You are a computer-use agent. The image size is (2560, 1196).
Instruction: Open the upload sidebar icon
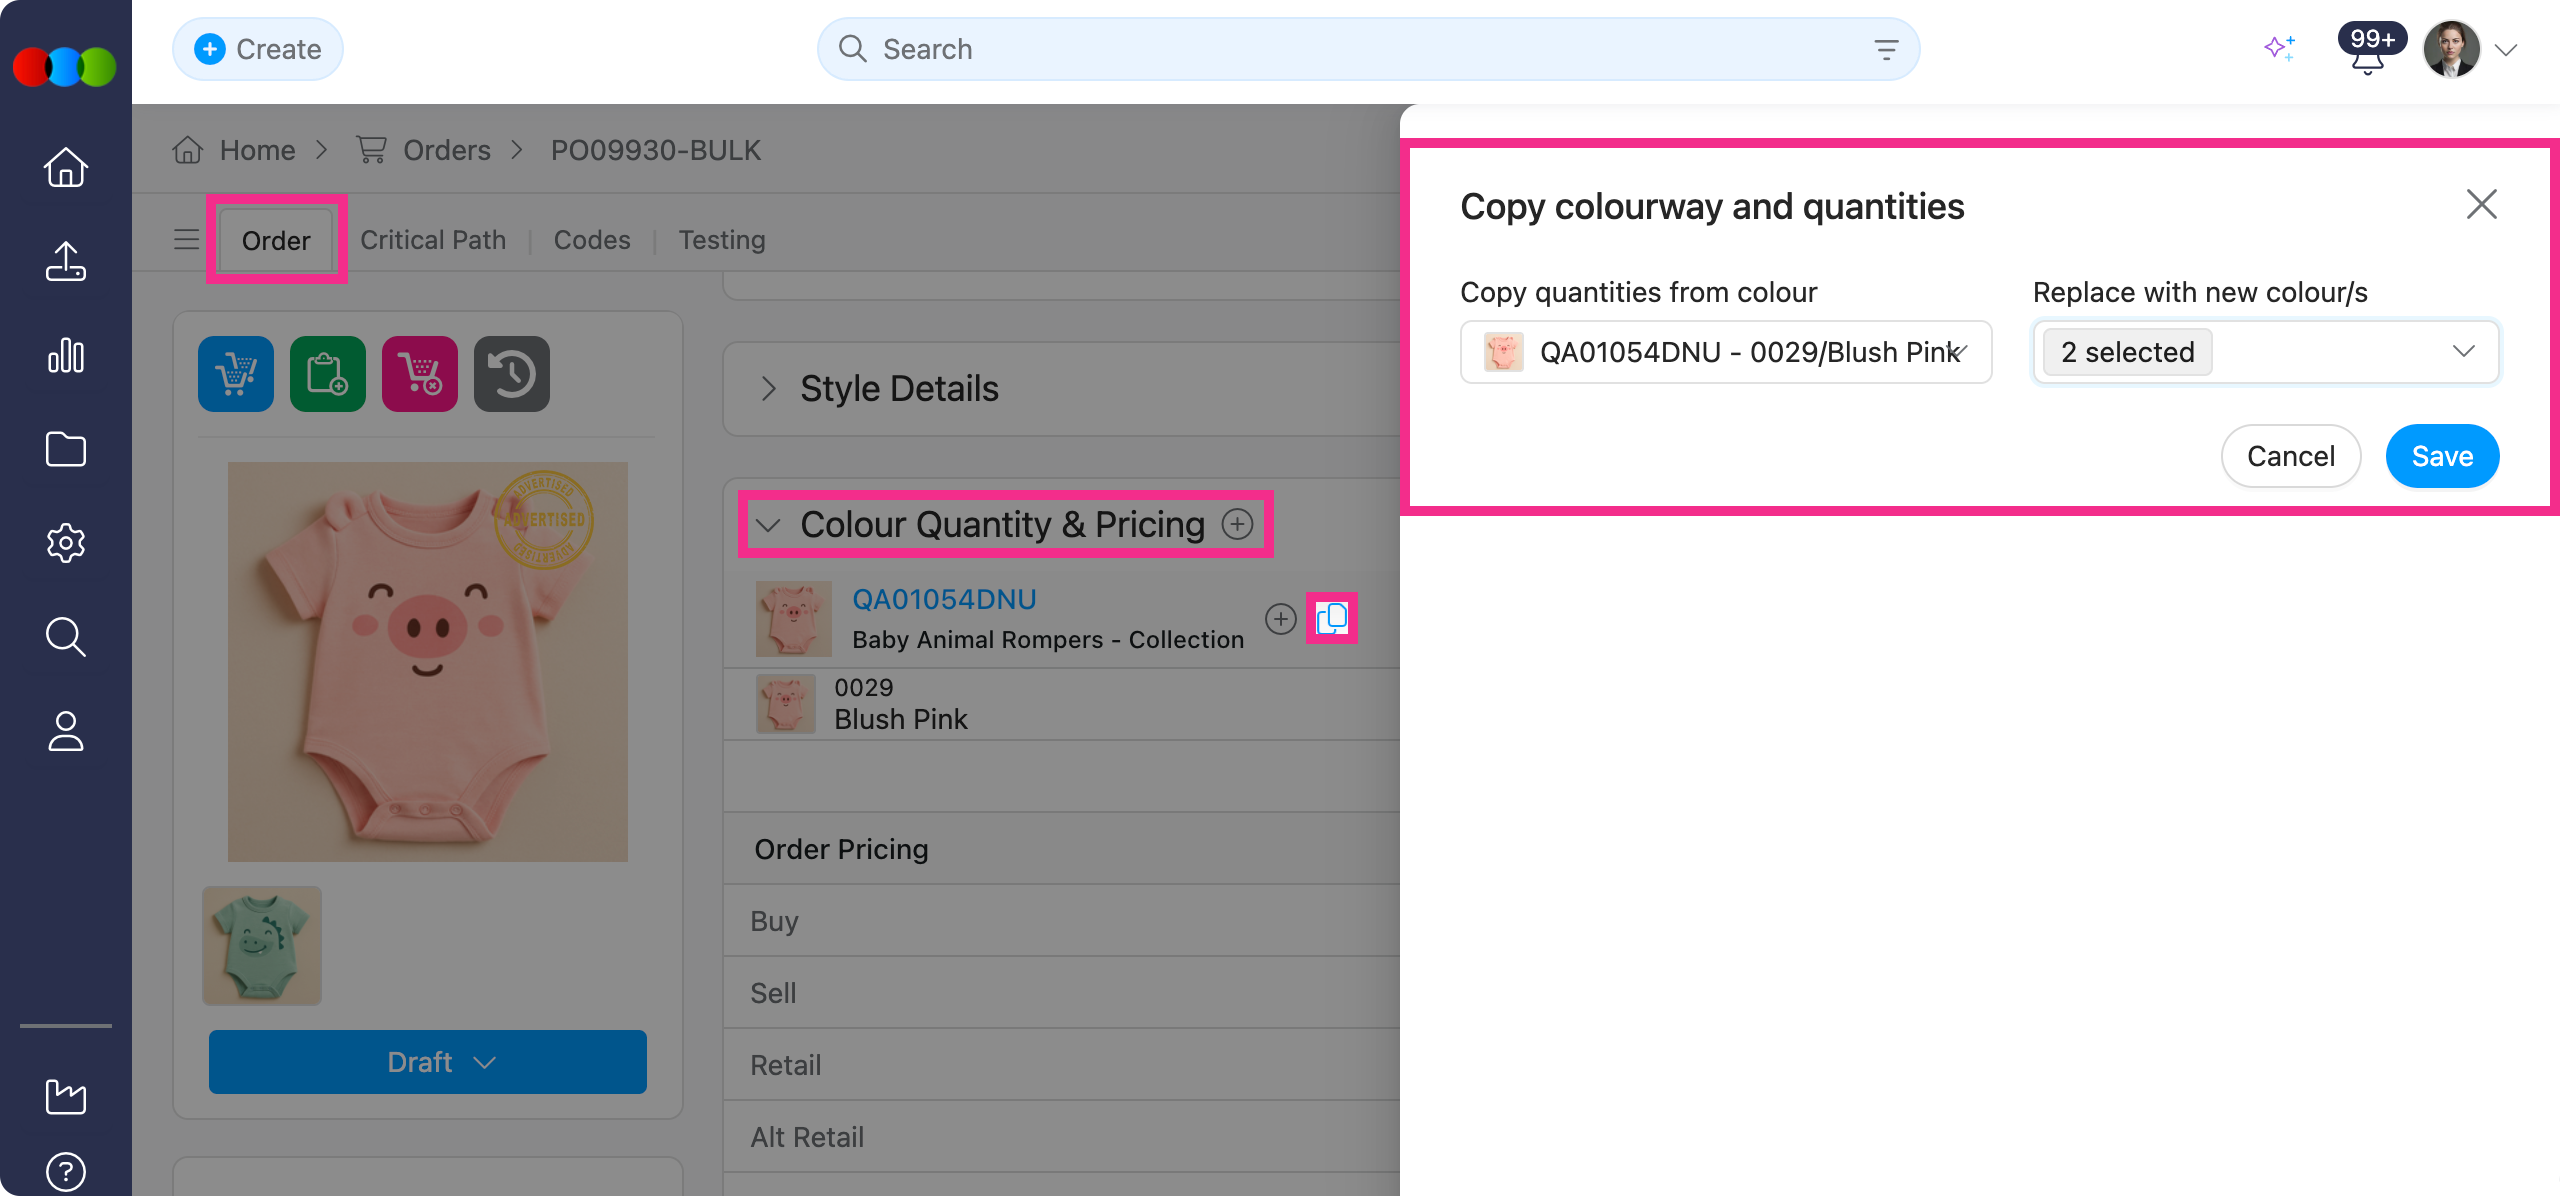(x=65, y=261)
